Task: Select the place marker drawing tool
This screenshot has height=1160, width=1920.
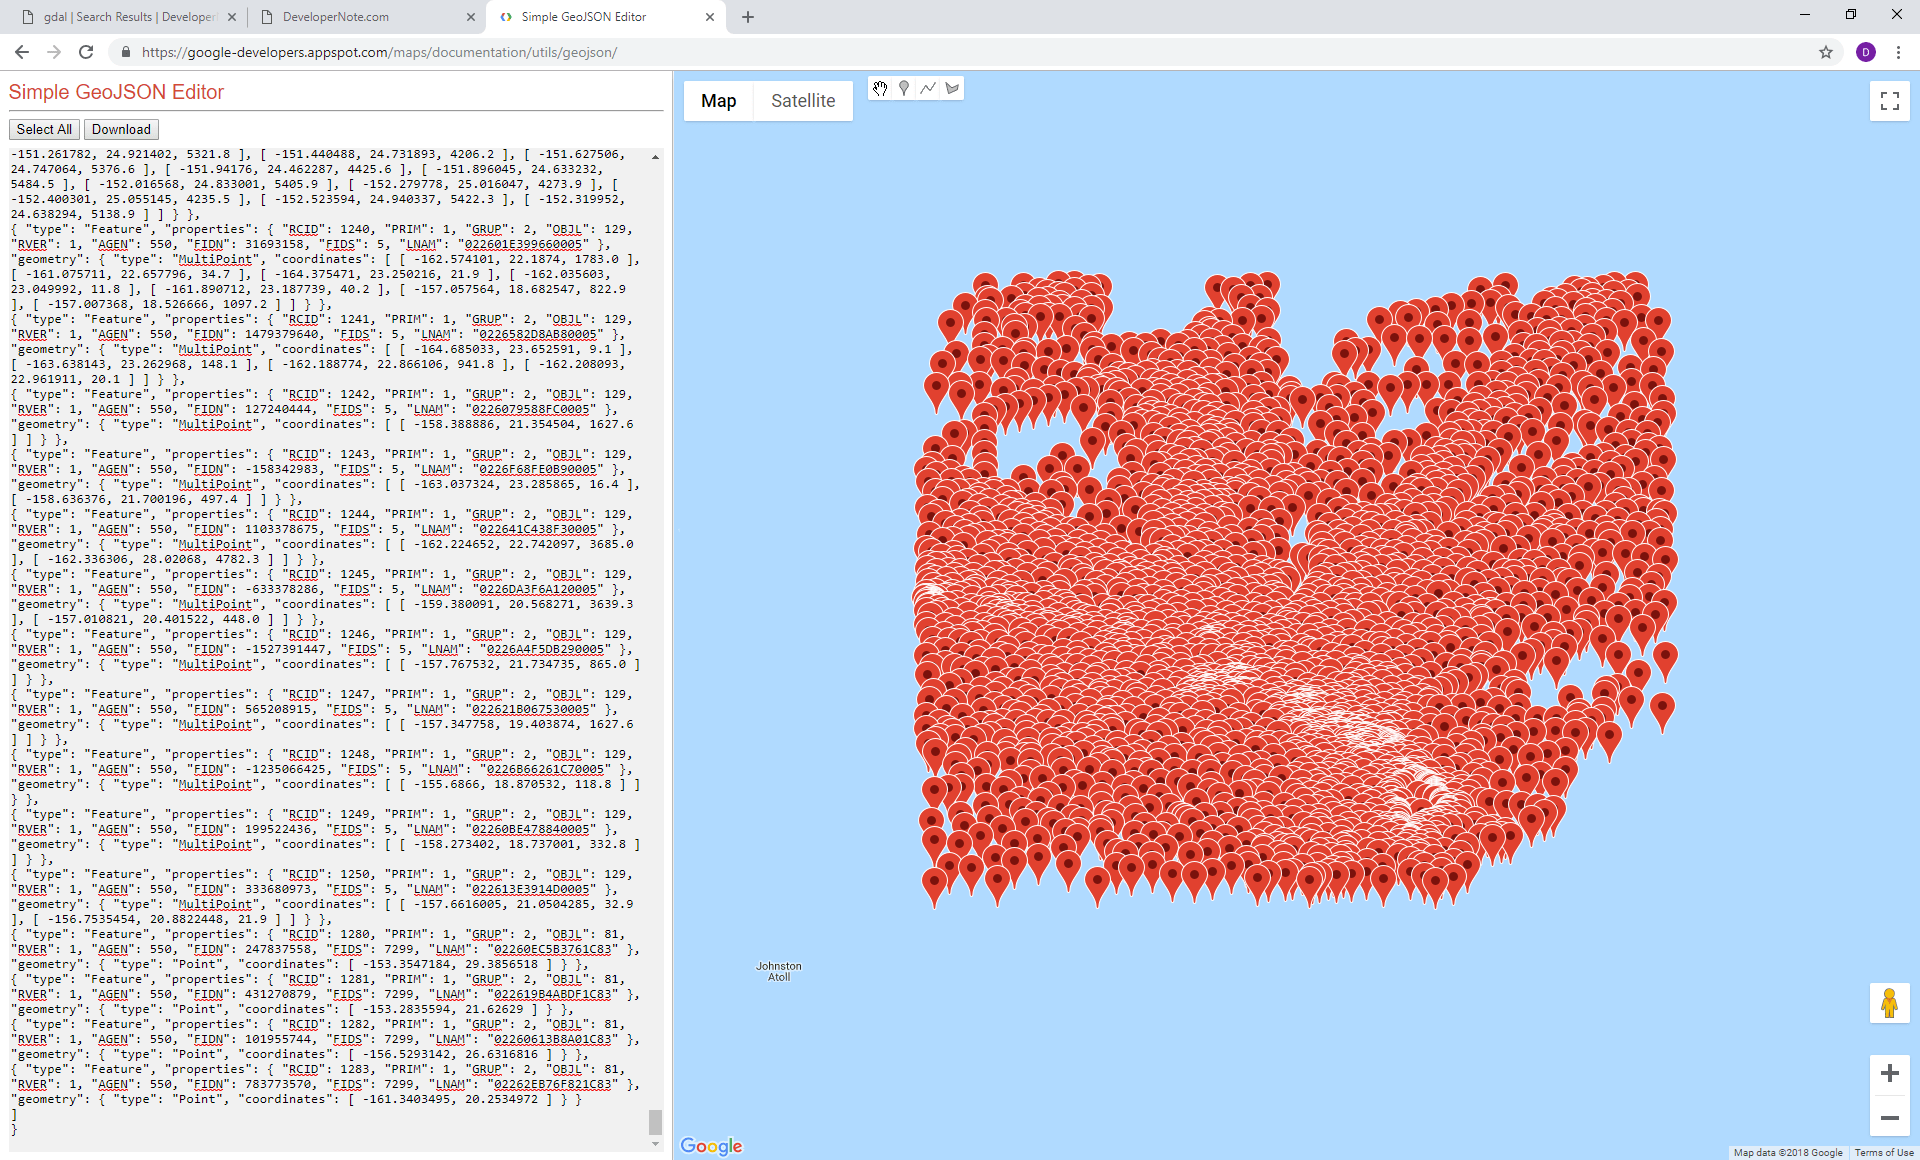Action: tap(904, 89)
